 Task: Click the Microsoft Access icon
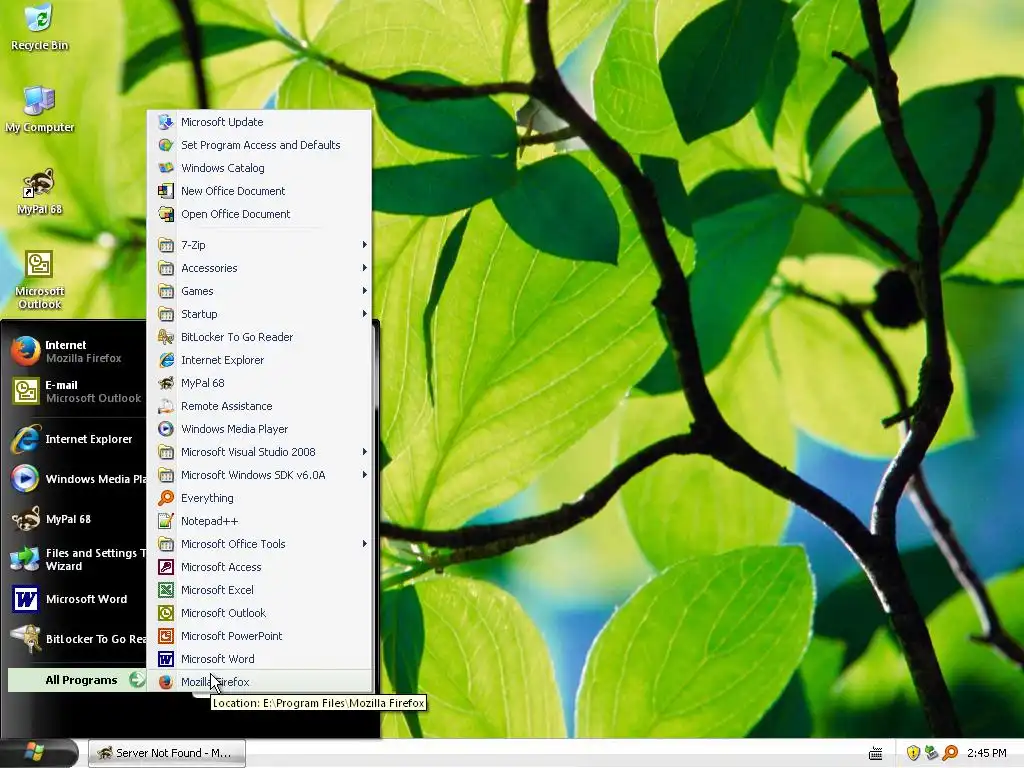(166, 567)
